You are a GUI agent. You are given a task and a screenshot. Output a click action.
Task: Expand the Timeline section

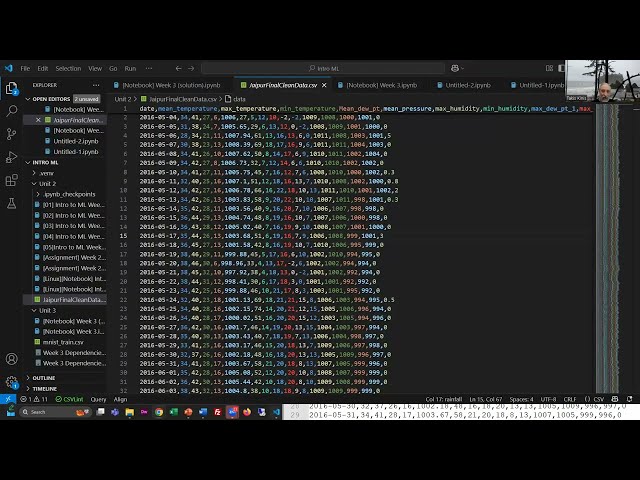[28, 389]
